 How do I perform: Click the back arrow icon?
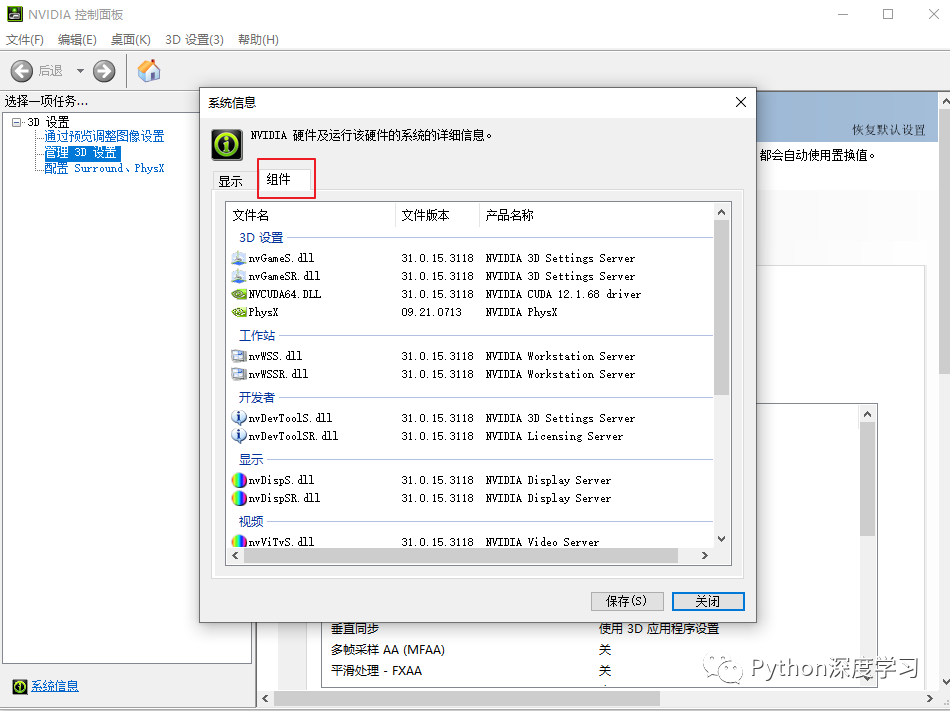(x=22, y=71)
